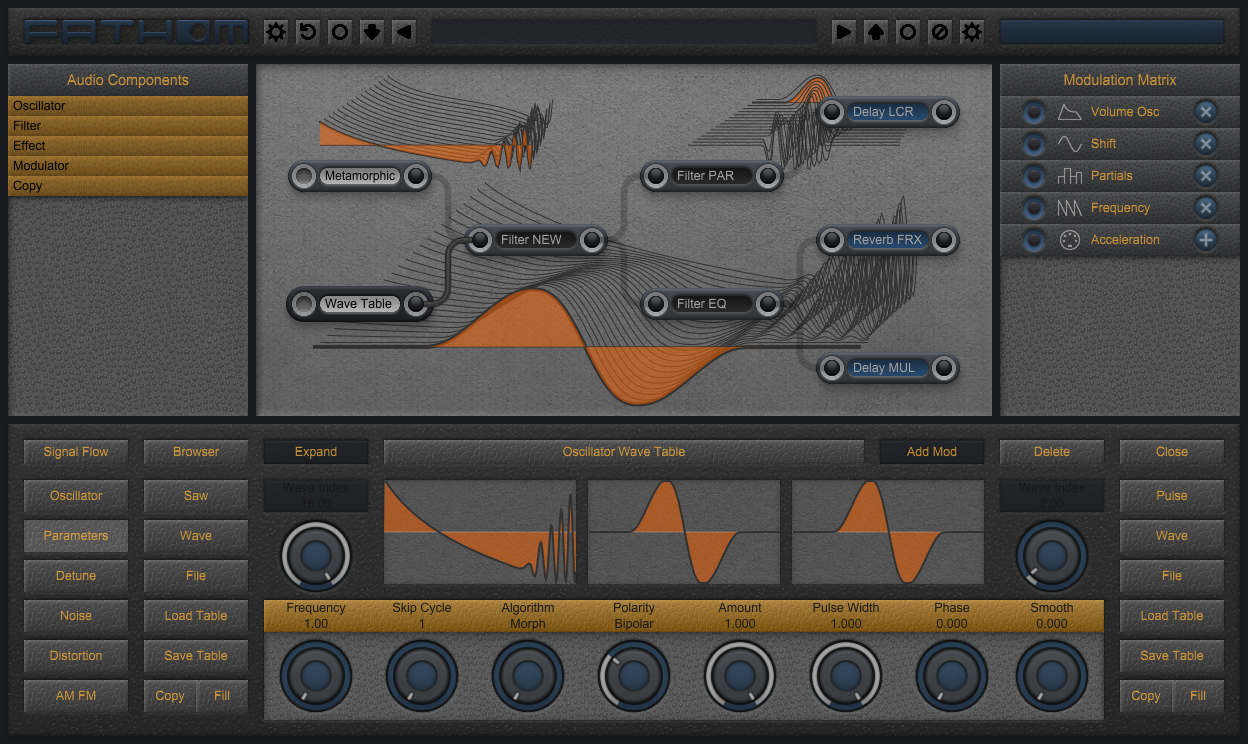Click the output port of Filter EQ node
The image size is (1248, 744).
pyautogui.click(x=768, y=304)
